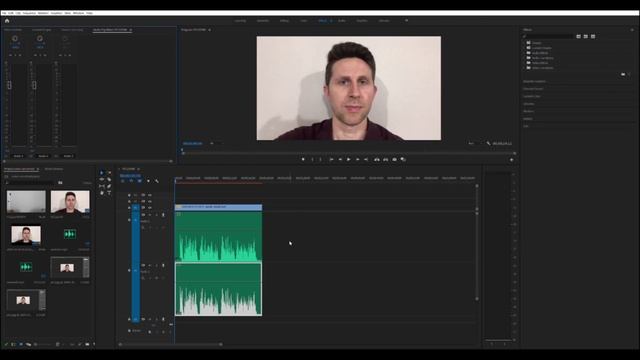Click the first pan knob in the mixer
Screen dimensions: 640x360
point(15,38)
